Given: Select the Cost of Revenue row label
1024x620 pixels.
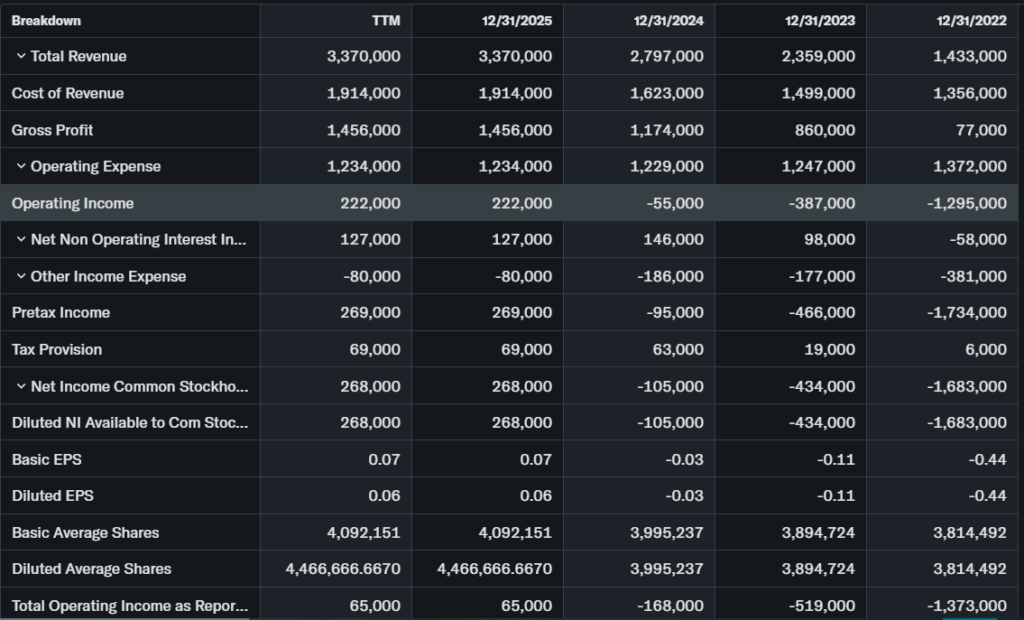Looking at the screenshot, I should (x=68, y=93).
